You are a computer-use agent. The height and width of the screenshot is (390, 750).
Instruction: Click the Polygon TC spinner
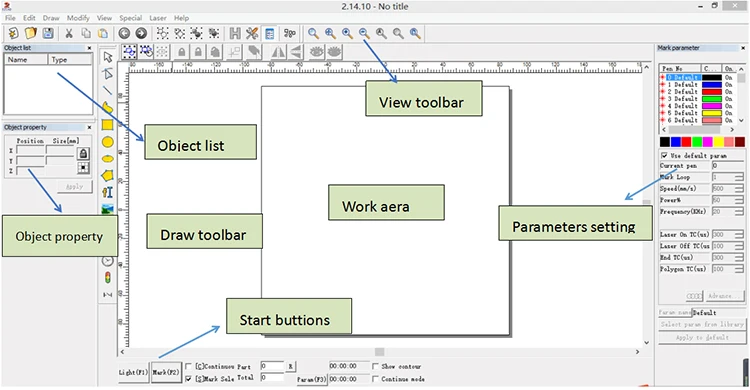tap(739, 269)
